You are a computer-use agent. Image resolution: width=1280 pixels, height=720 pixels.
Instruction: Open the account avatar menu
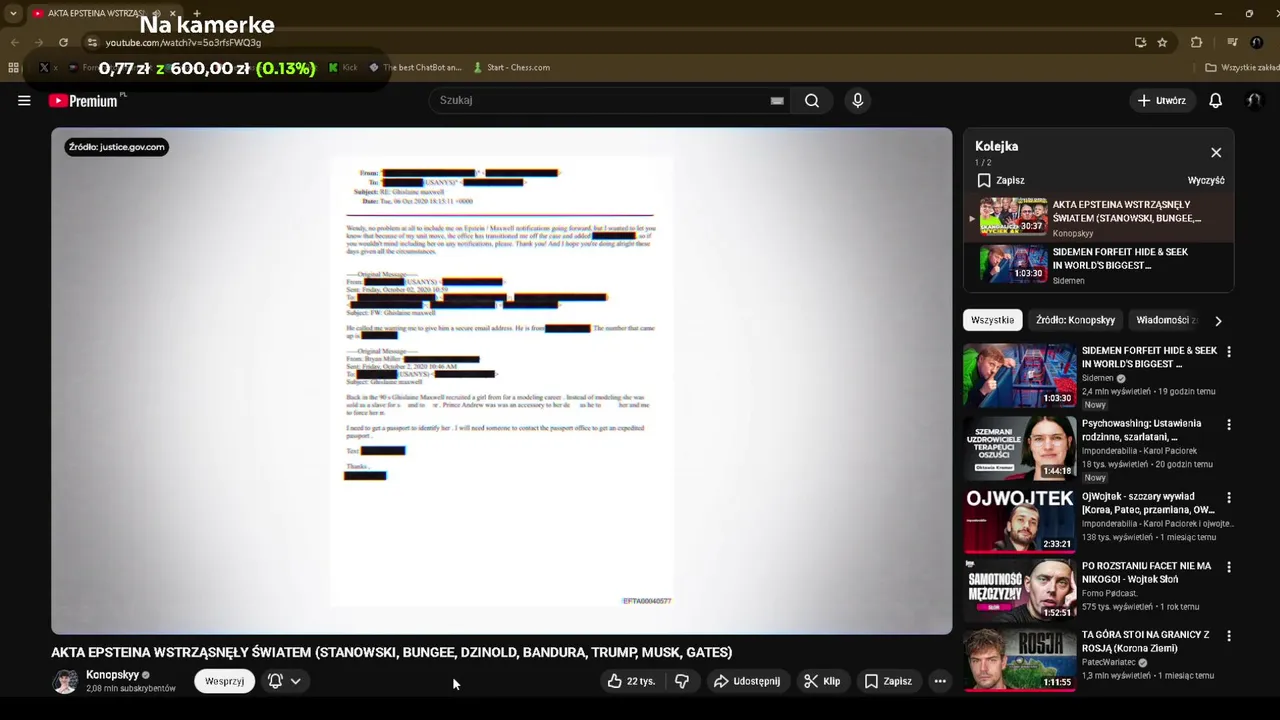click(x=1255, y=100)
